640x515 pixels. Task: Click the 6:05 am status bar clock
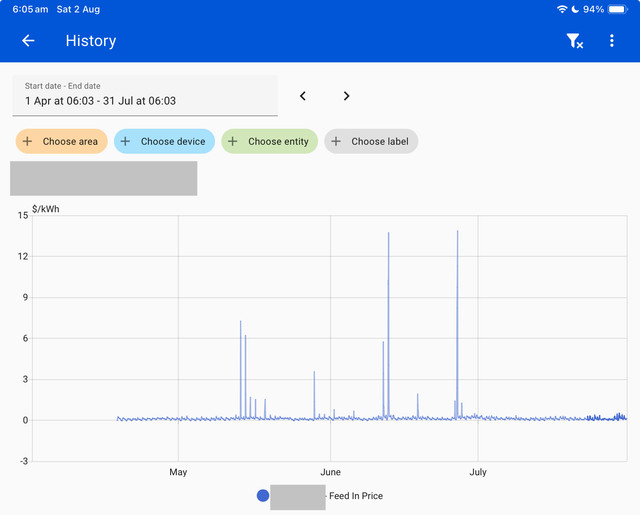[30, 9]
